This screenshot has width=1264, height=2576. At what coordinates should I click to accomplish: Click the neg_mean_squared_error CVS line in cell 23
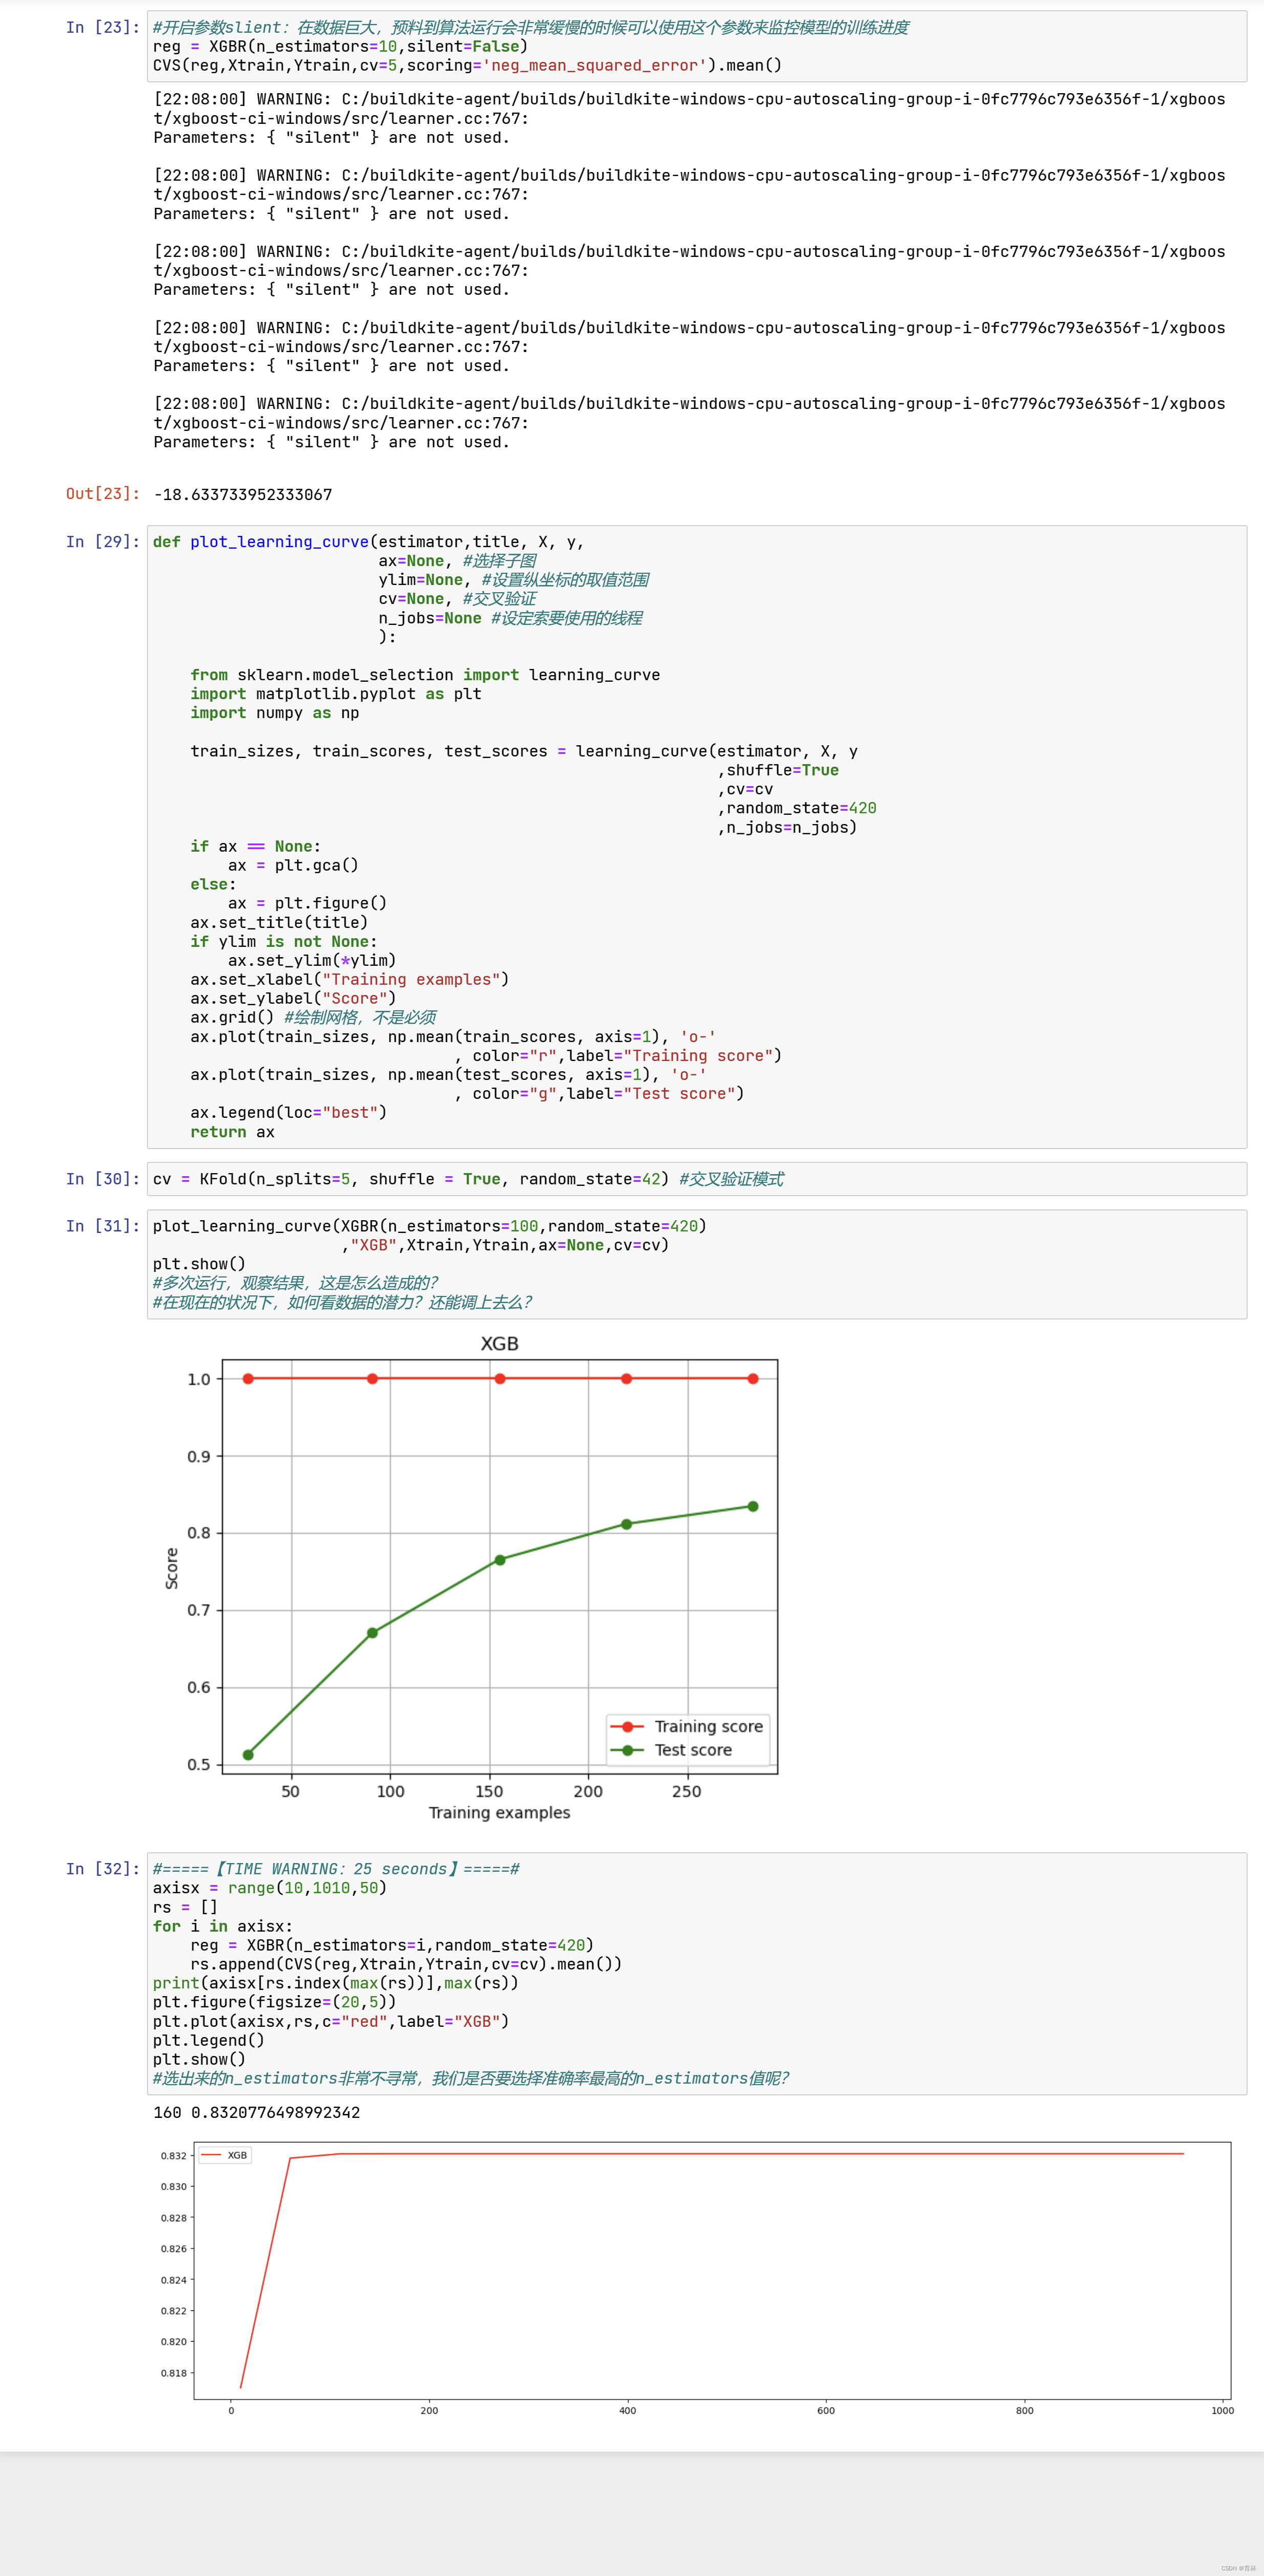click(467, 65)
